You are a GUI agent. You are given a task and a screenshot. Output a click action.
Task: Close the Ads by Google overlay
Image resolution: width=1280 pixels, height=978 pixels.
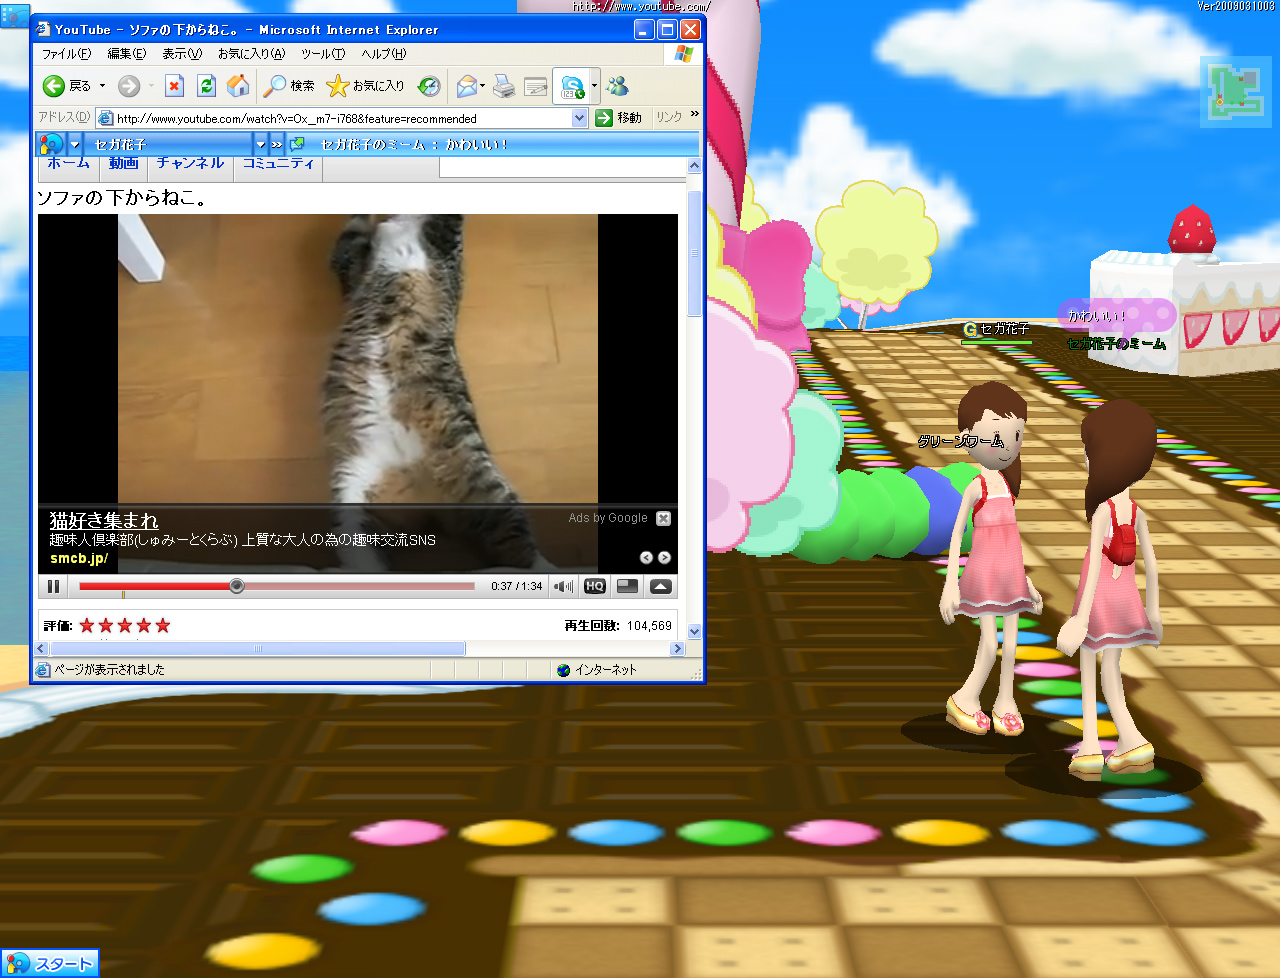point(663,518)
